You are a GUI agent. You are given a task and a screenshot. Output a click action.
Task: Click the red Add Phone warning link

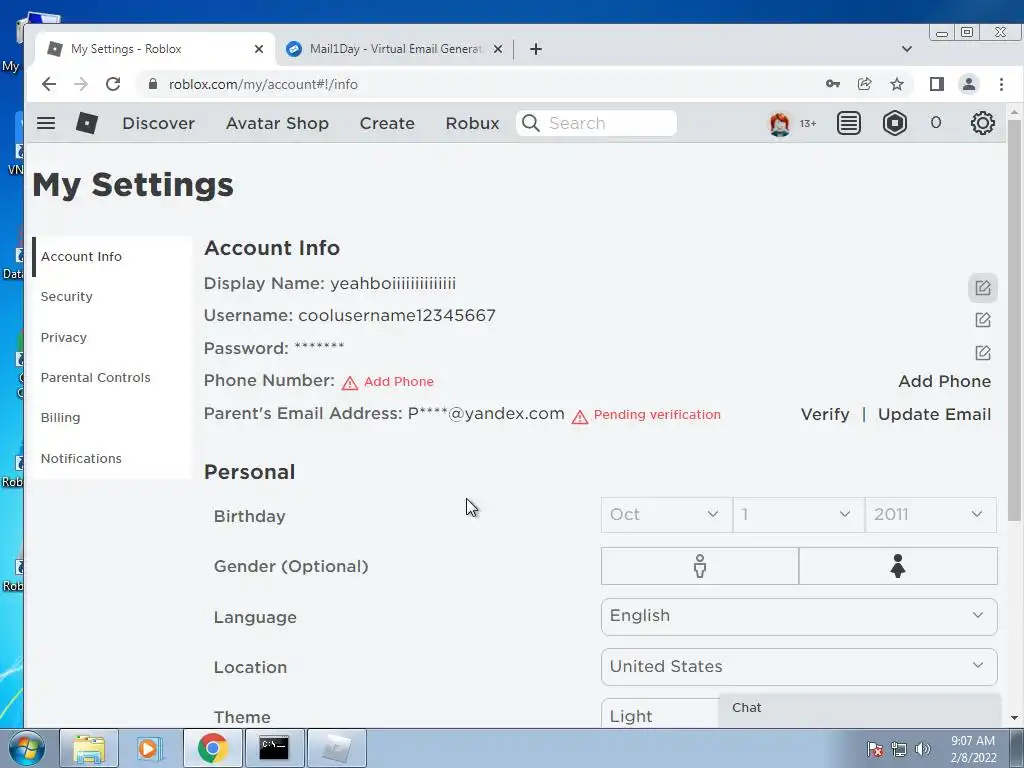(x=398, y=382)
